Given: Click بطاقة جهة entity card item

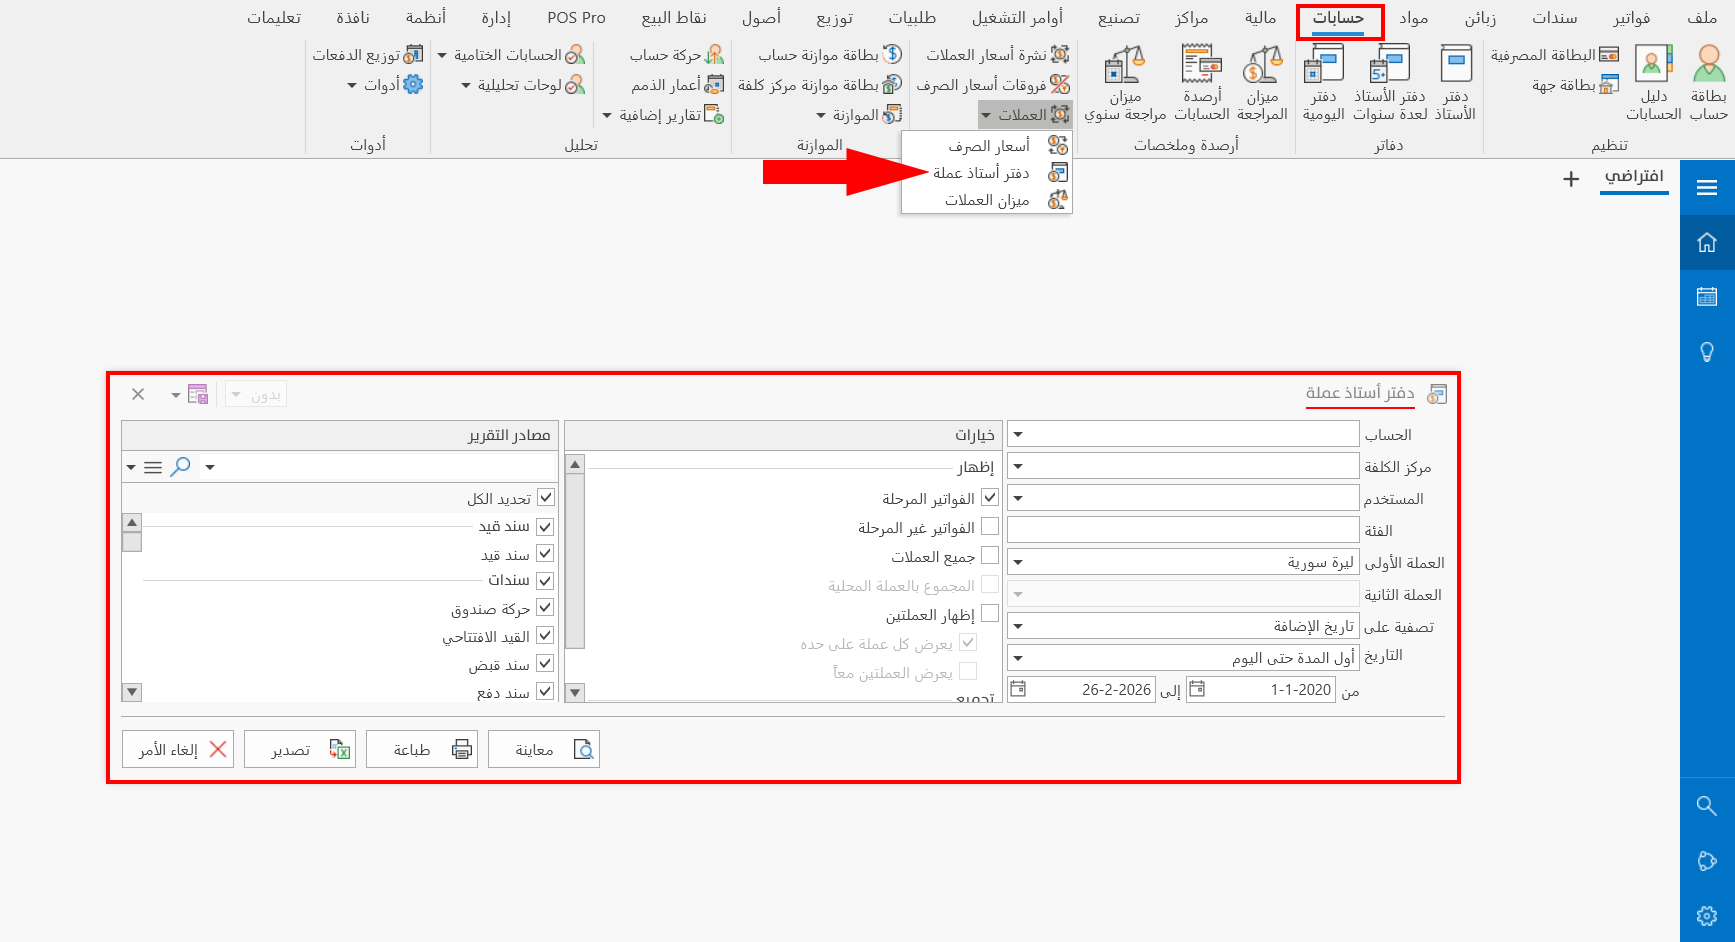Looking at the screenshot, I should click(1575, 85).
